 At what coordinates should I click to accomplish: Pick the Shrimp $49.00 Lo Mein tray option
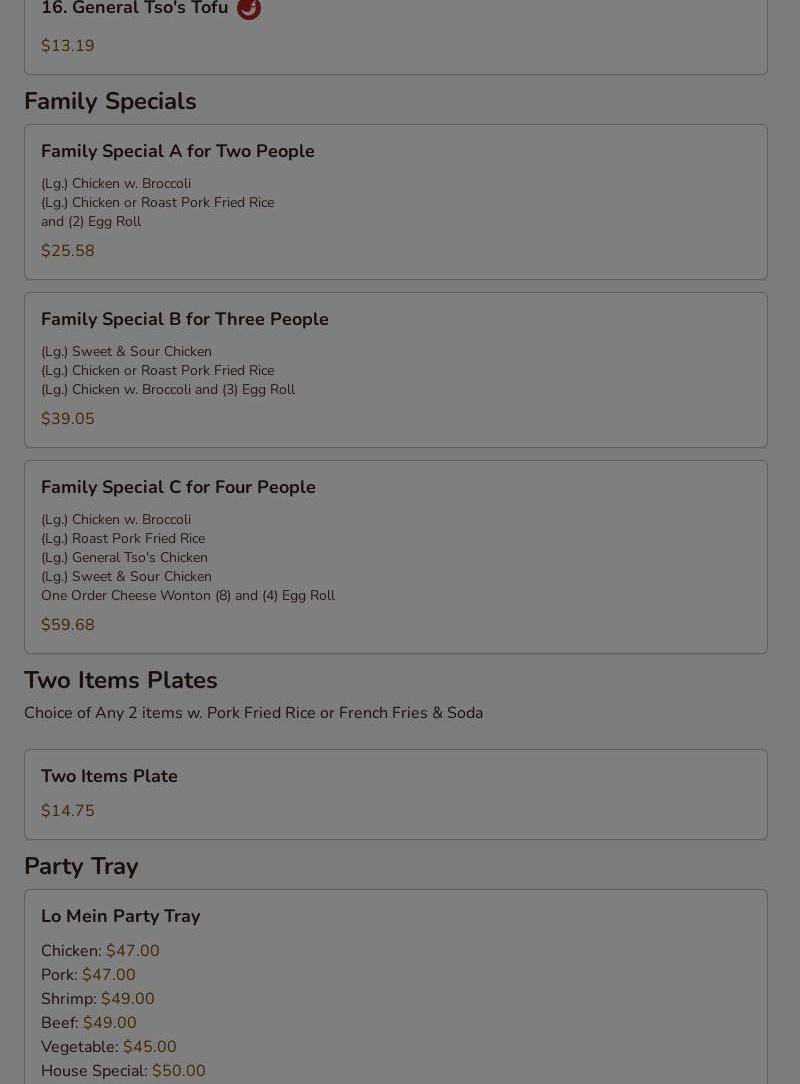click(x=97, y=998)
